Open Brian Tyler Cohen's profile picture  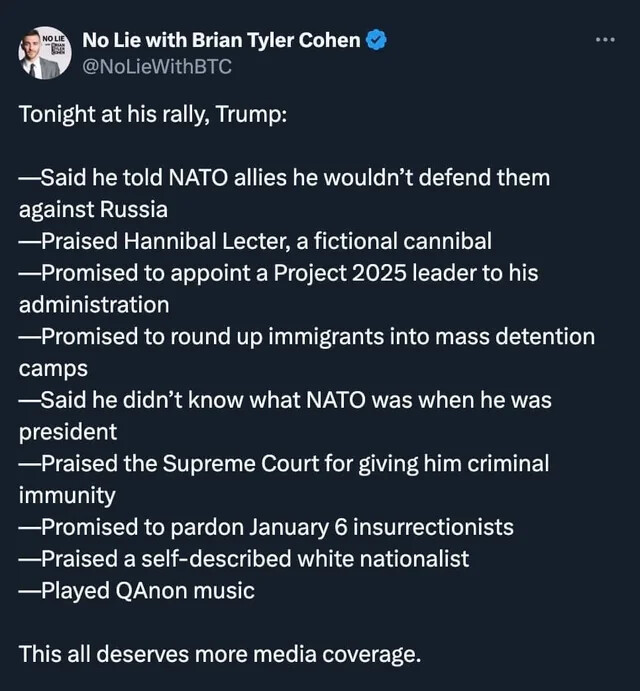45,53
